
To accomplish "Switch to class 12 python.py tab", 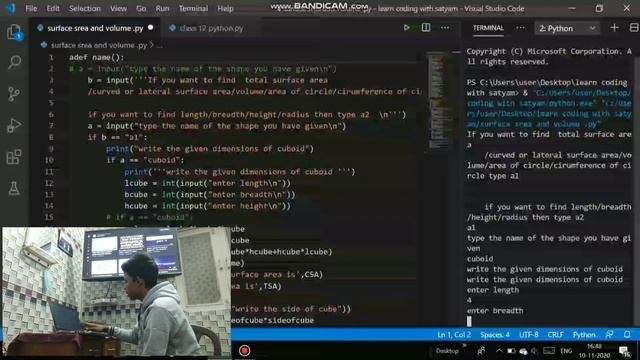I will pos(211,28).
